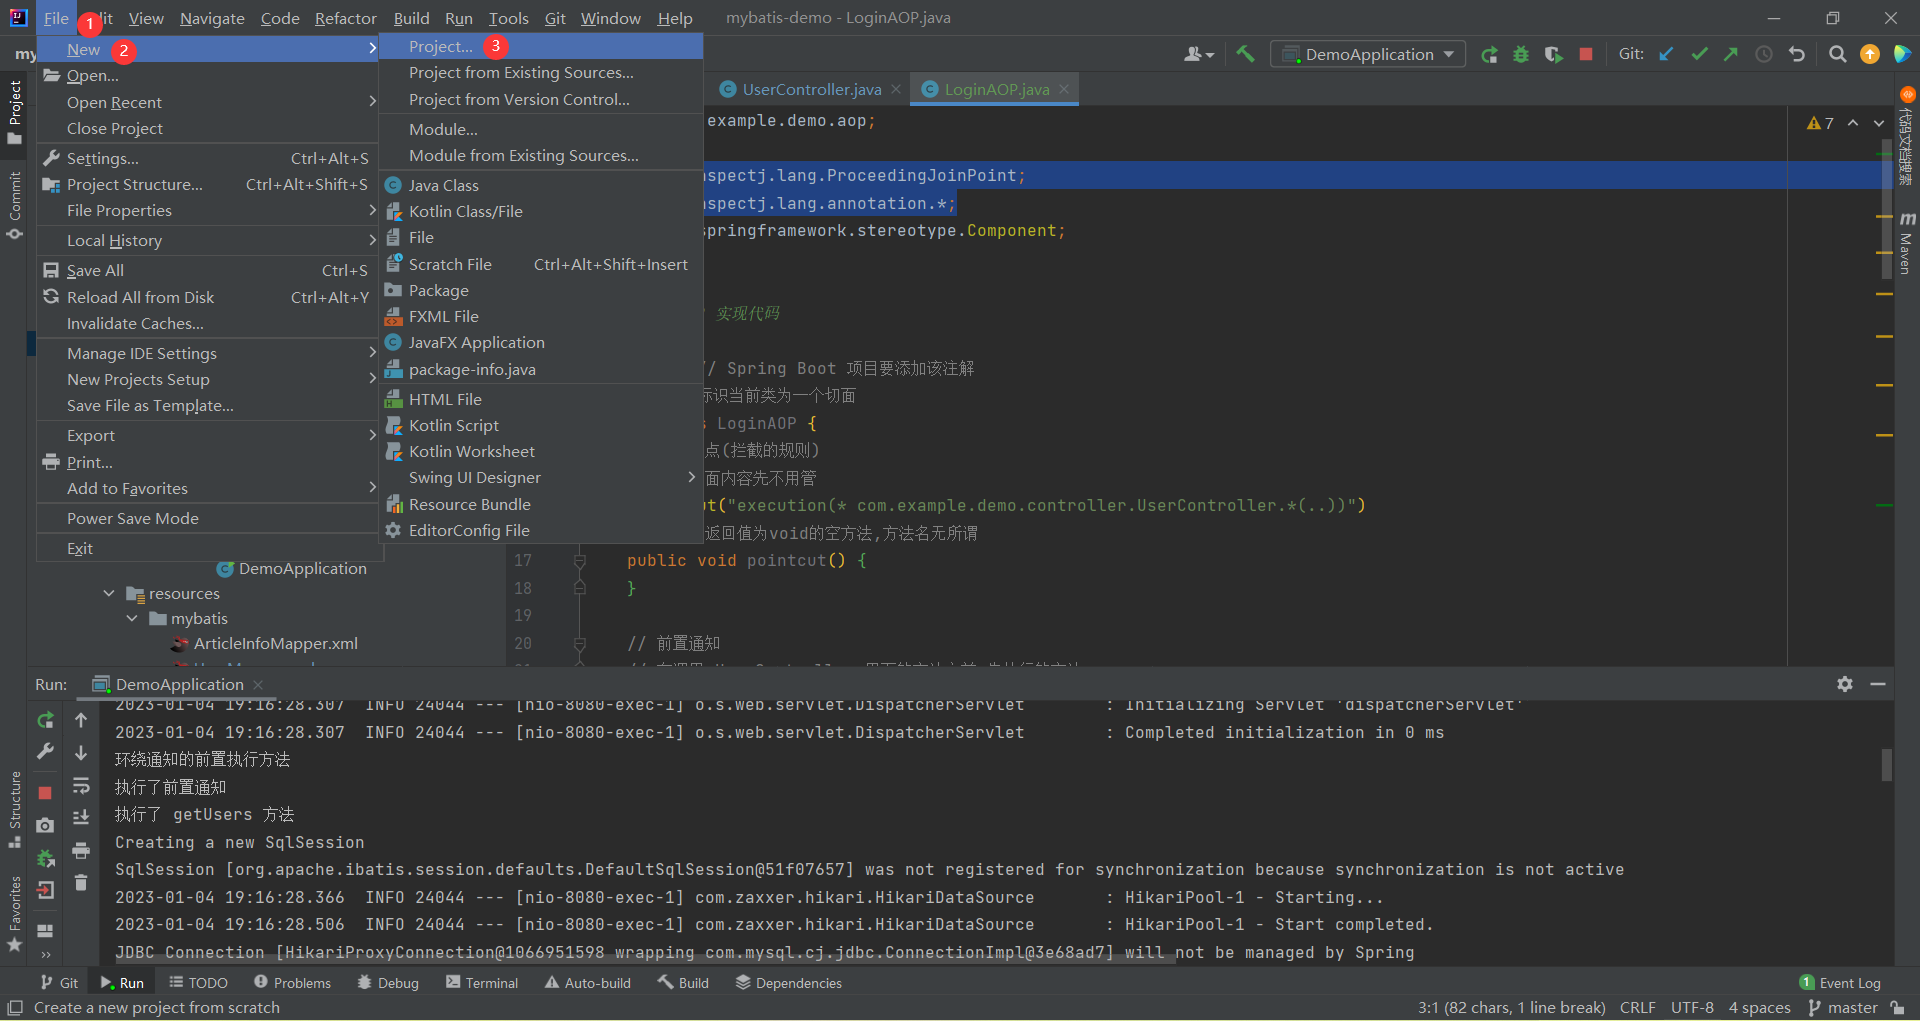
Task: Open the Terminal tool window
Action: coord(482,983)
